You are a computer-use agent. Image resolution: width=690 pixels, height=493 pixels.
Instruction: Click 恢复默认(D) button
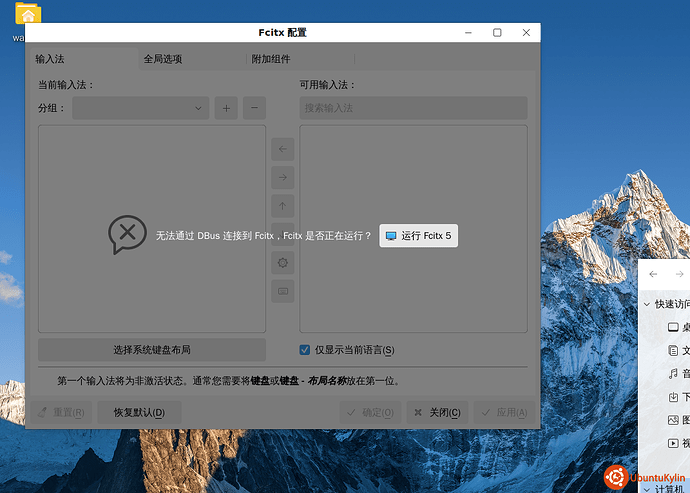point(139,412)
